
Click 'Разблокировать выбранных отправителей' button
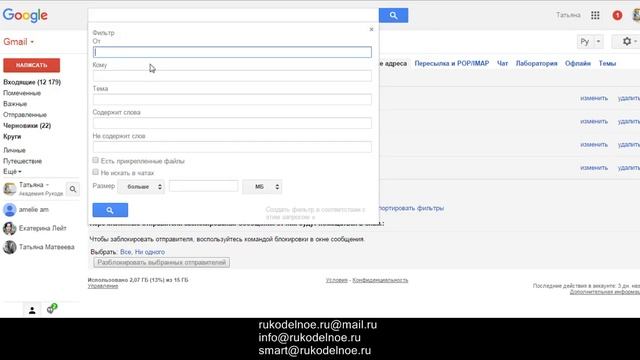click(162, 262)
